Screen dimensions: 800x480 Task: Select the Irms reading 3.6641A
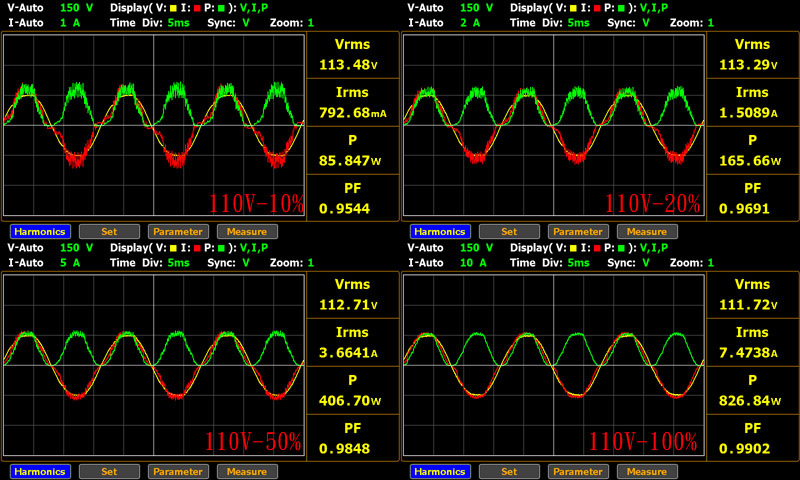(348, 353)
